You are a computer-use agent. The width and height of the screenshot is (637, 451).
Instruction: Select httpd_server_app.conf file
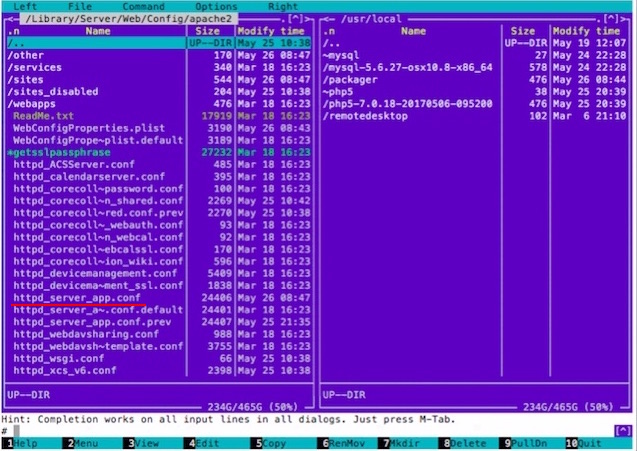(159, 298)
